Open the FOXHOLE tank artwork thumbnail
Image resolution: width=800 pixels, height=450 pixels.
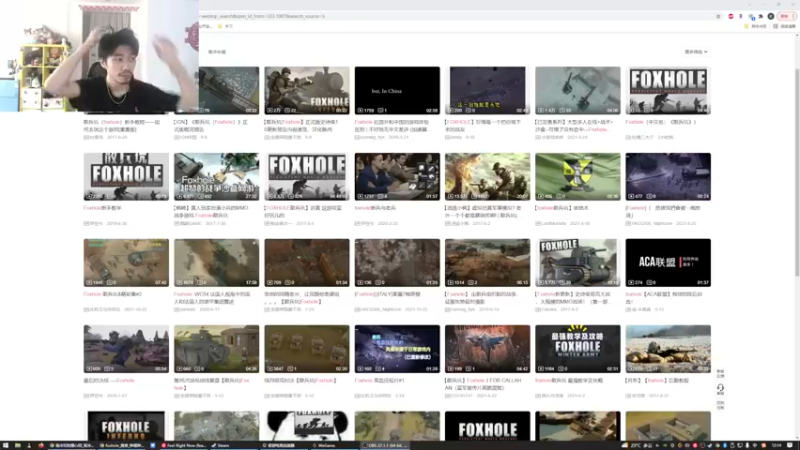(578, 262)
